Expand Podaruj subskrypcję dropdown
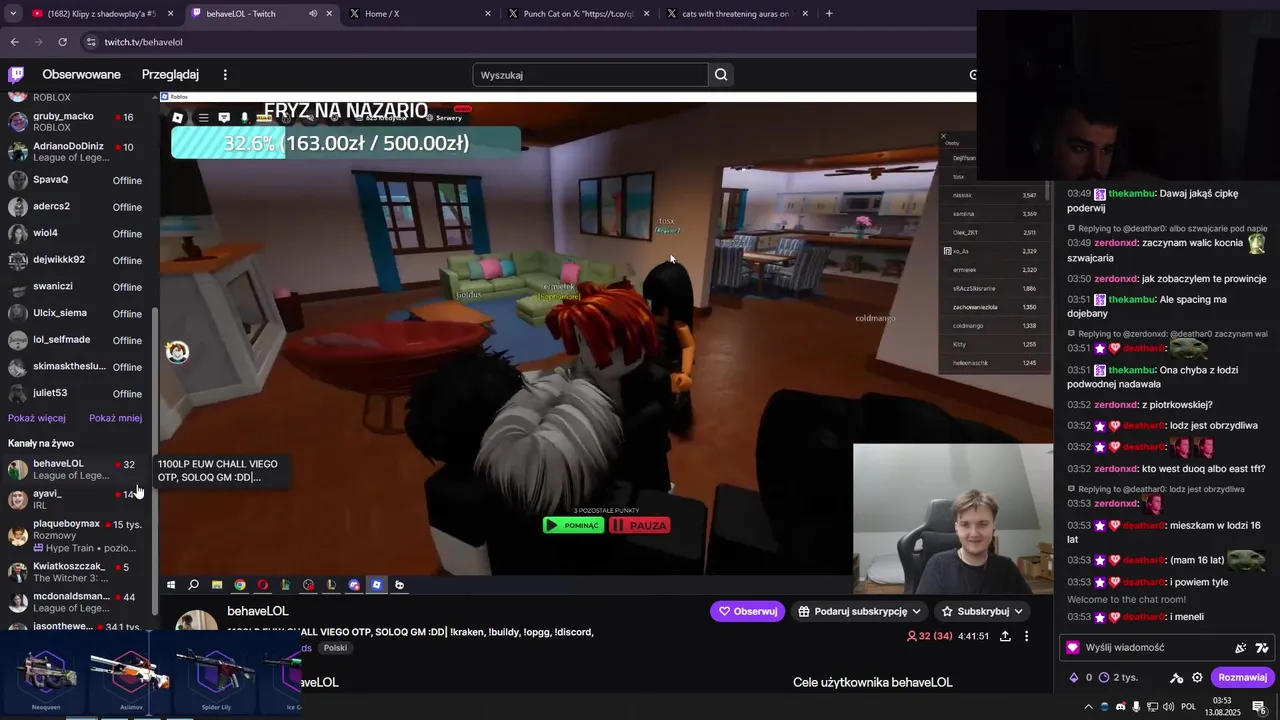 [858, 611]
